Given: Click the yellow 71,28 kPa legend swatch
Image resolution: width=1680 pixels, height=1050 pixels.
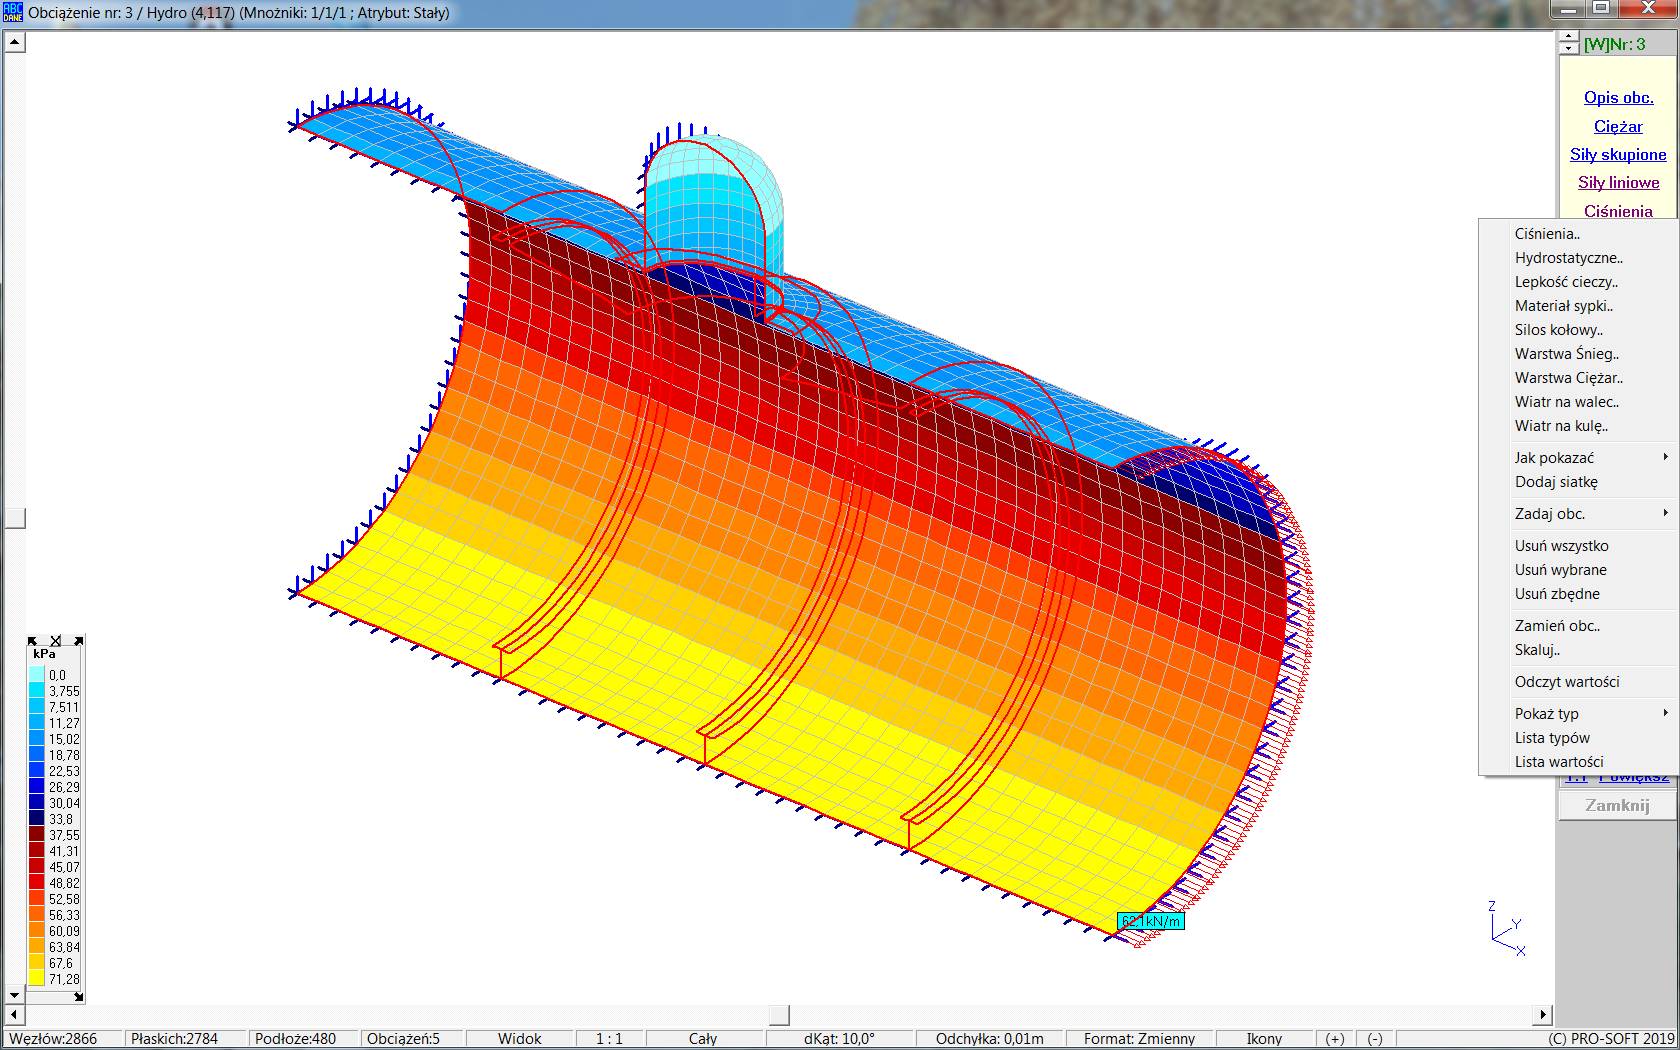Looking at the screenshot, I should (37, 979).
